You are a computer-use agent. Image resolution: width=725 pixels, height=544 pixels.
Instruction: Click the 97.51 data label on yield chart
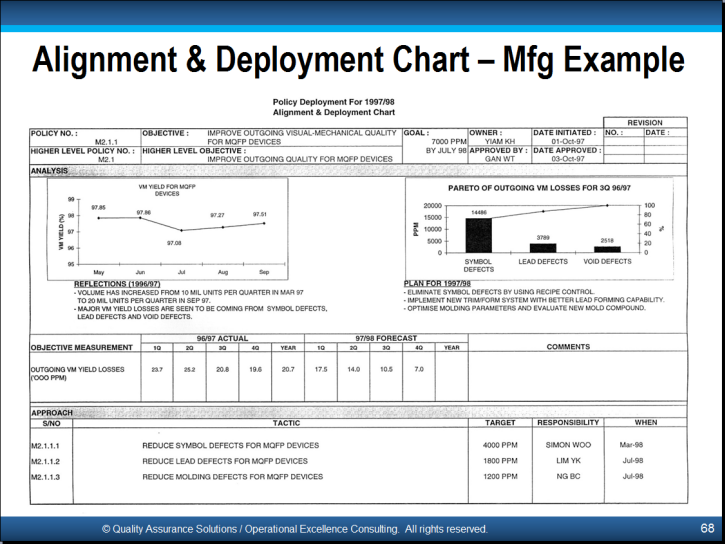pyautogui.click(x=260, y=214)
